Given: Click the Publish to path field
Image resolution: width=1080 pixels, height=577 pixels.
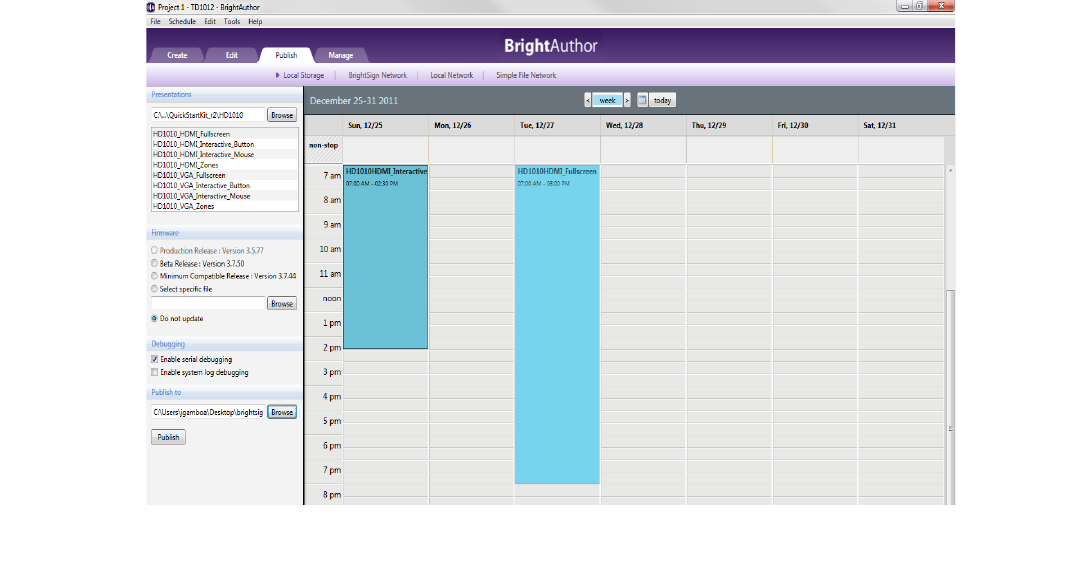Looking at the screenshot, I should pyautogui.click(x=208, y=412).
